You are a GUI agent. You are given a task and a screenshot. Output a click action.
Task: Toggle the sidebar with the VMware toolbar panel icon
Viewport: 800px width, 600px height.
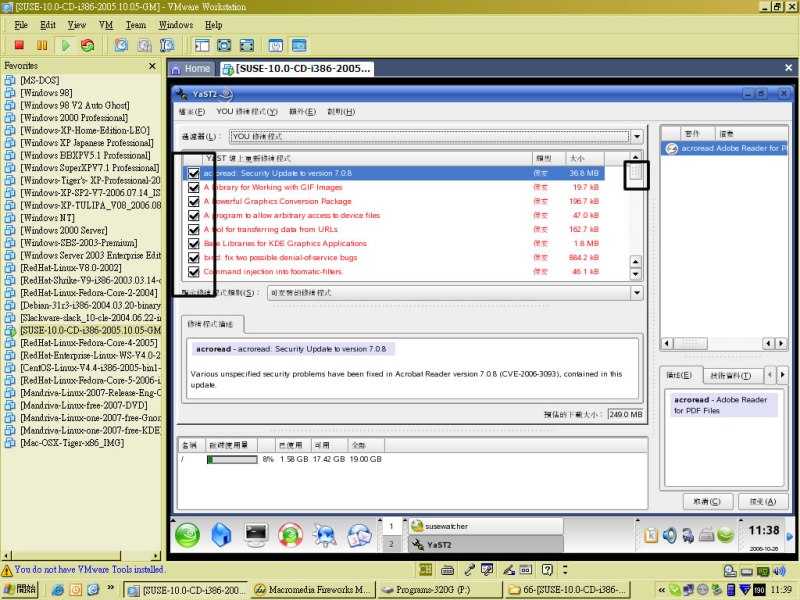(x=202, y=45)
